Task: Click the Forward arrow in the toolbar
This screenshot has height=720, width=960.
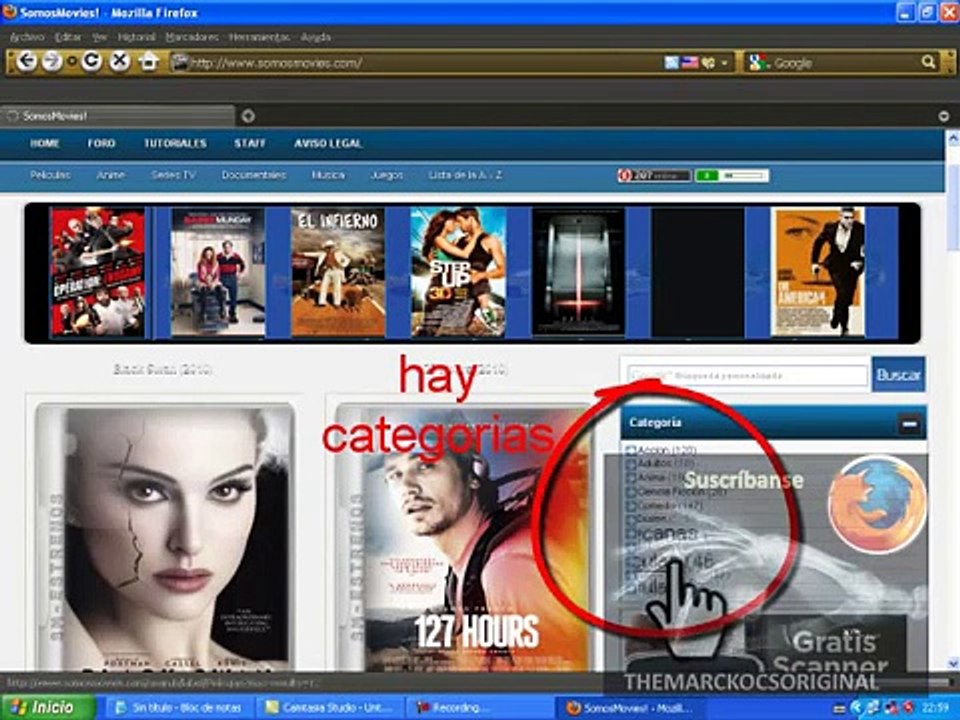Action: coord(52,62)
